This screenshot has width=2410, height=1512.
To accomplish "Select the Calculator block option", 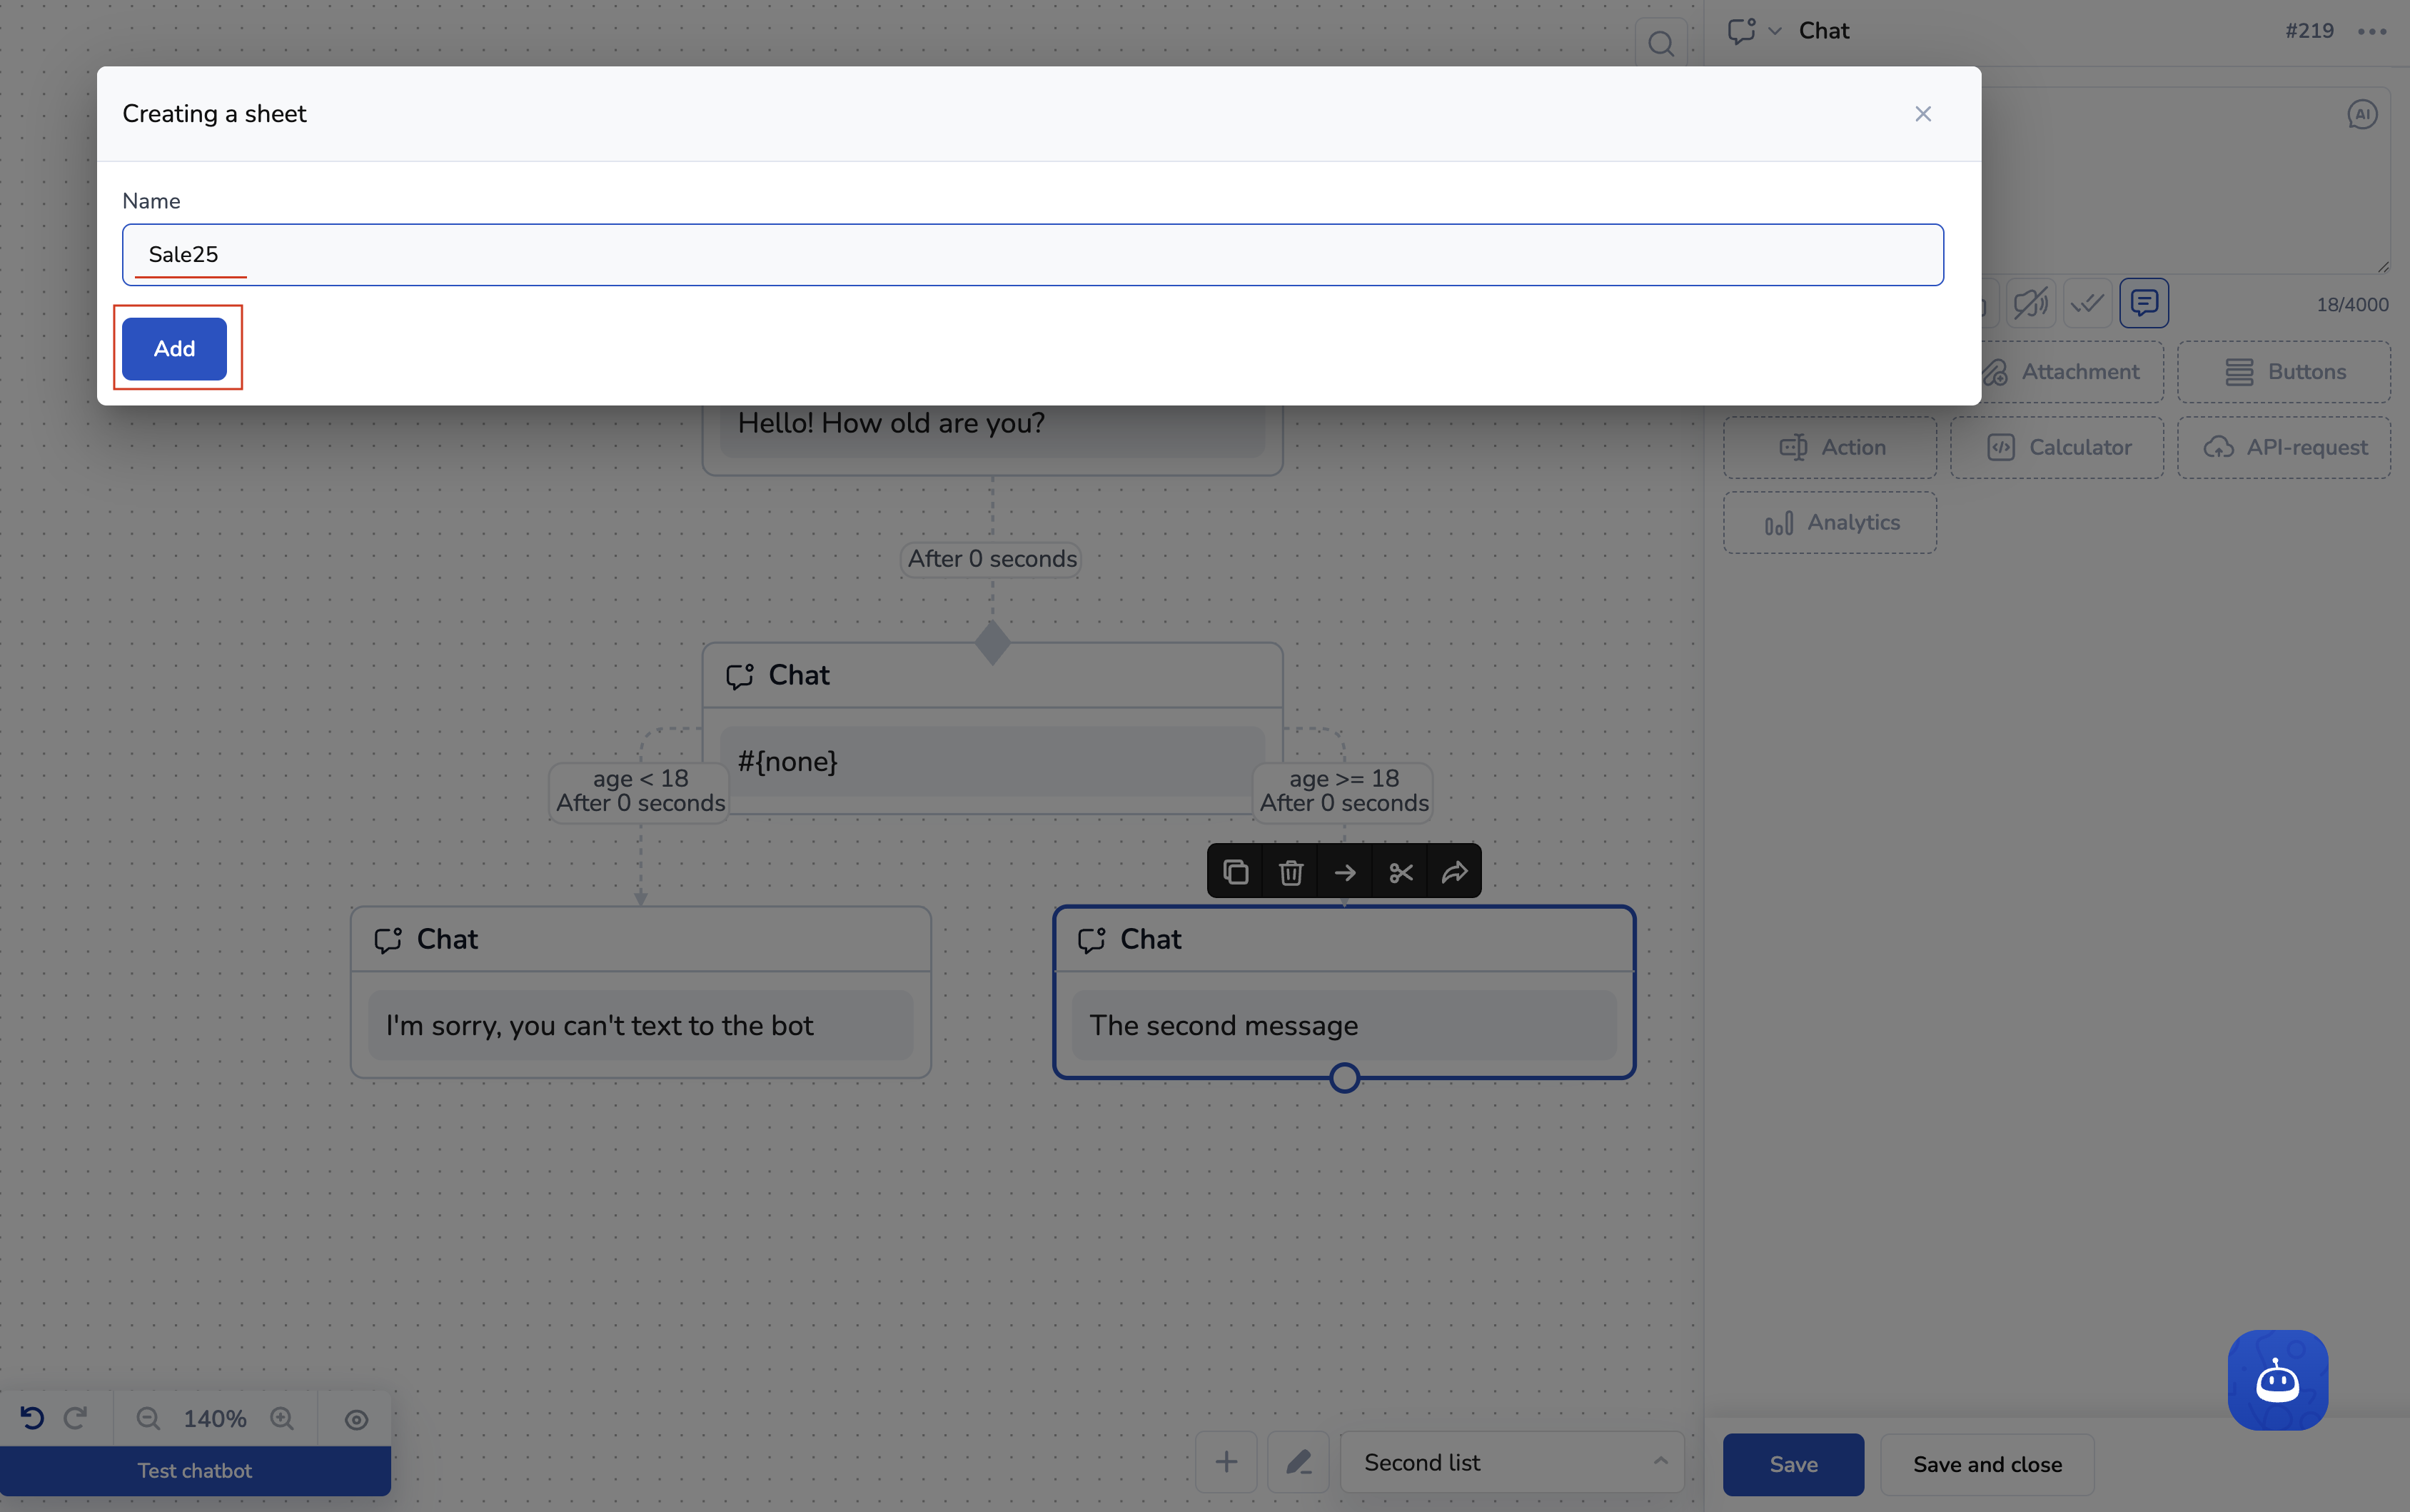I will click(2057, 447).
